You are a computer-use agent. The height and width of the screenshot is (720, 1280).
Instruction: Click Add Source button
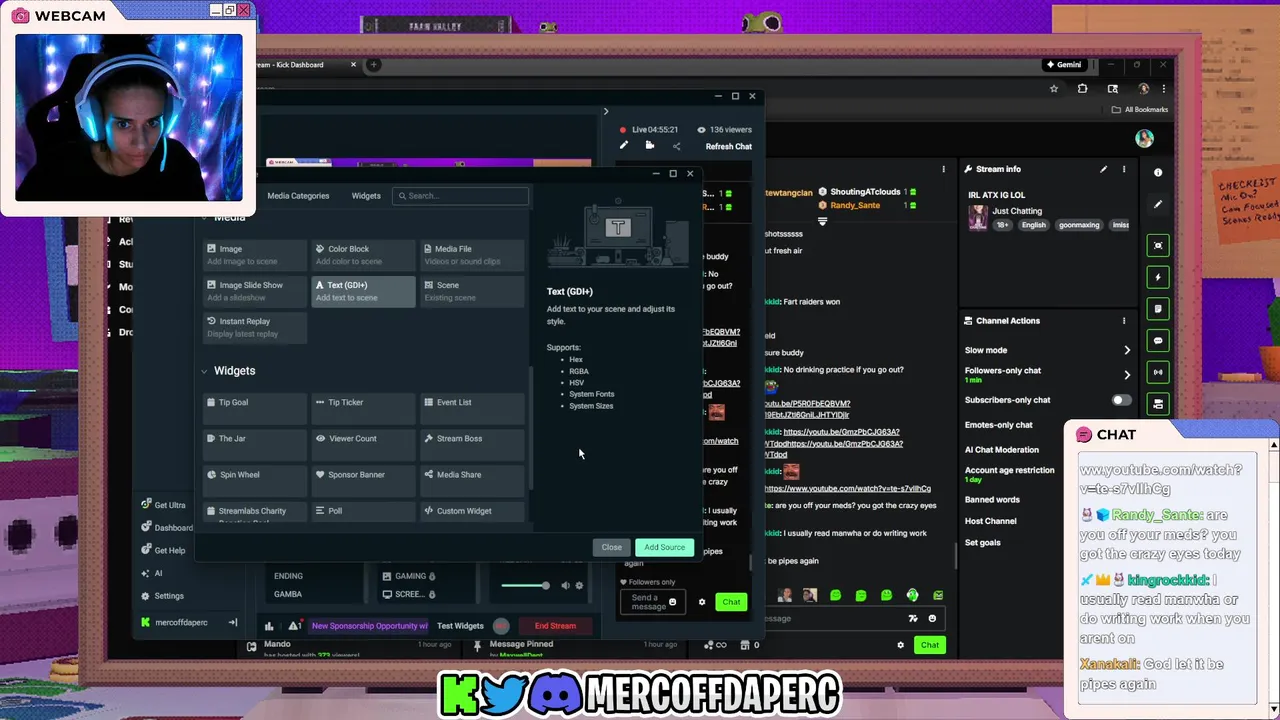pyautogui.click(x=664, y=547)
